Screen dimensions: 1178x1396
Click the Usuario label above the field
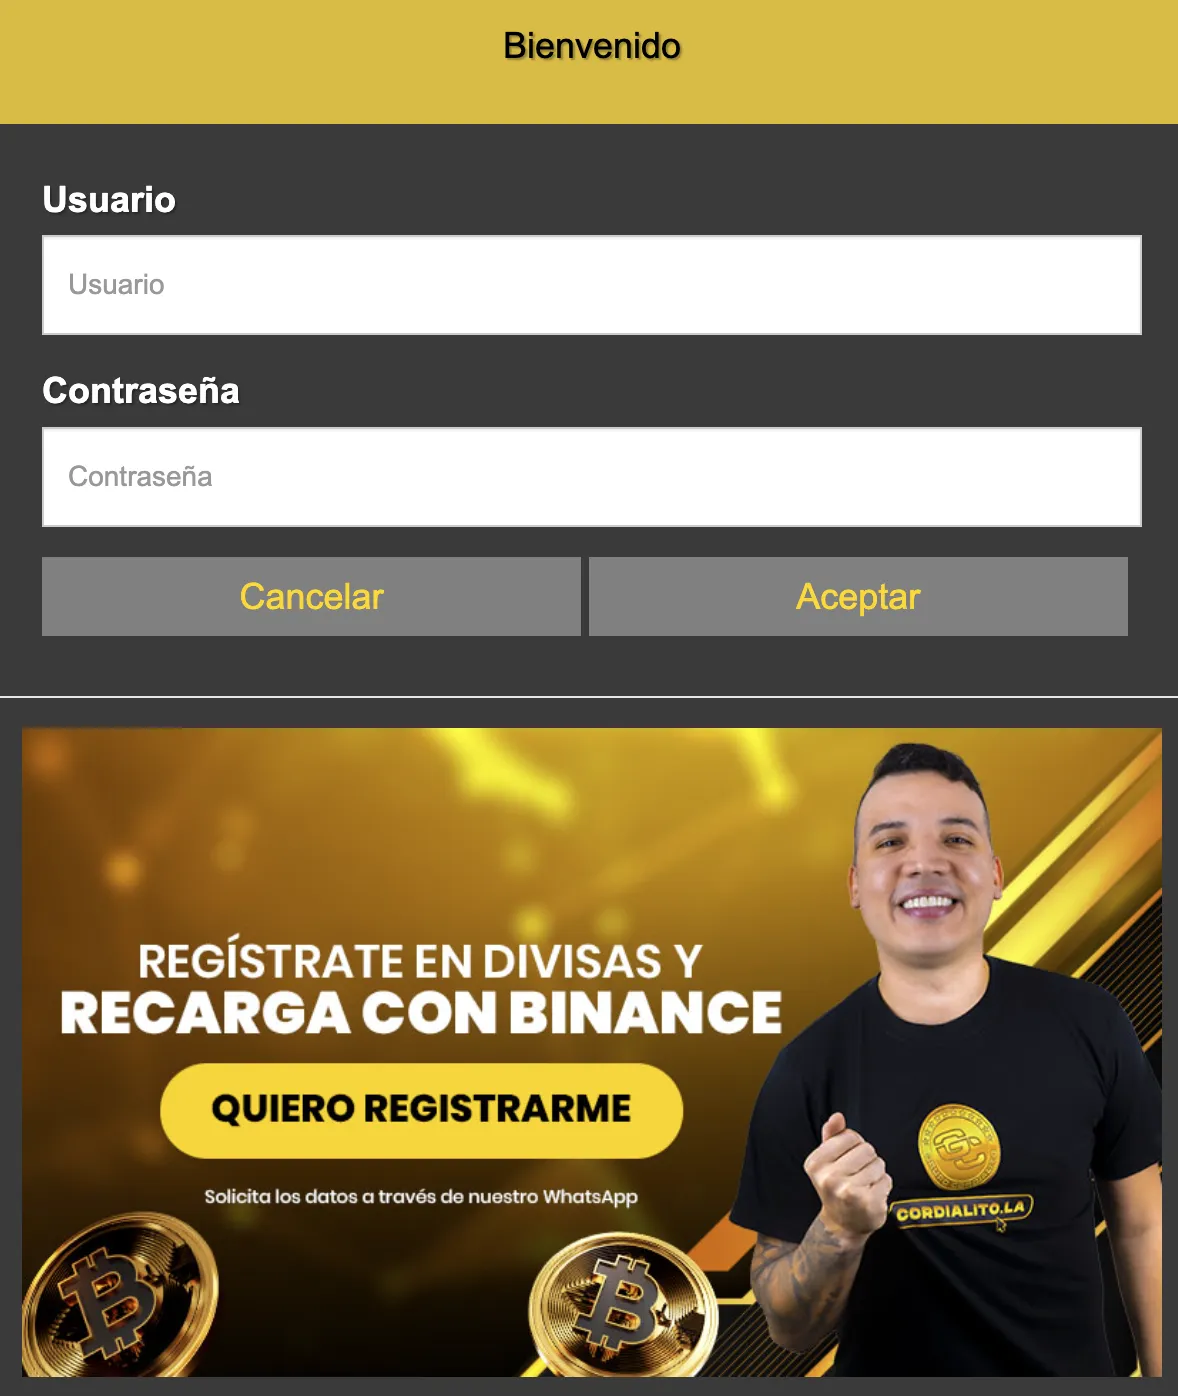coord(109,200)
